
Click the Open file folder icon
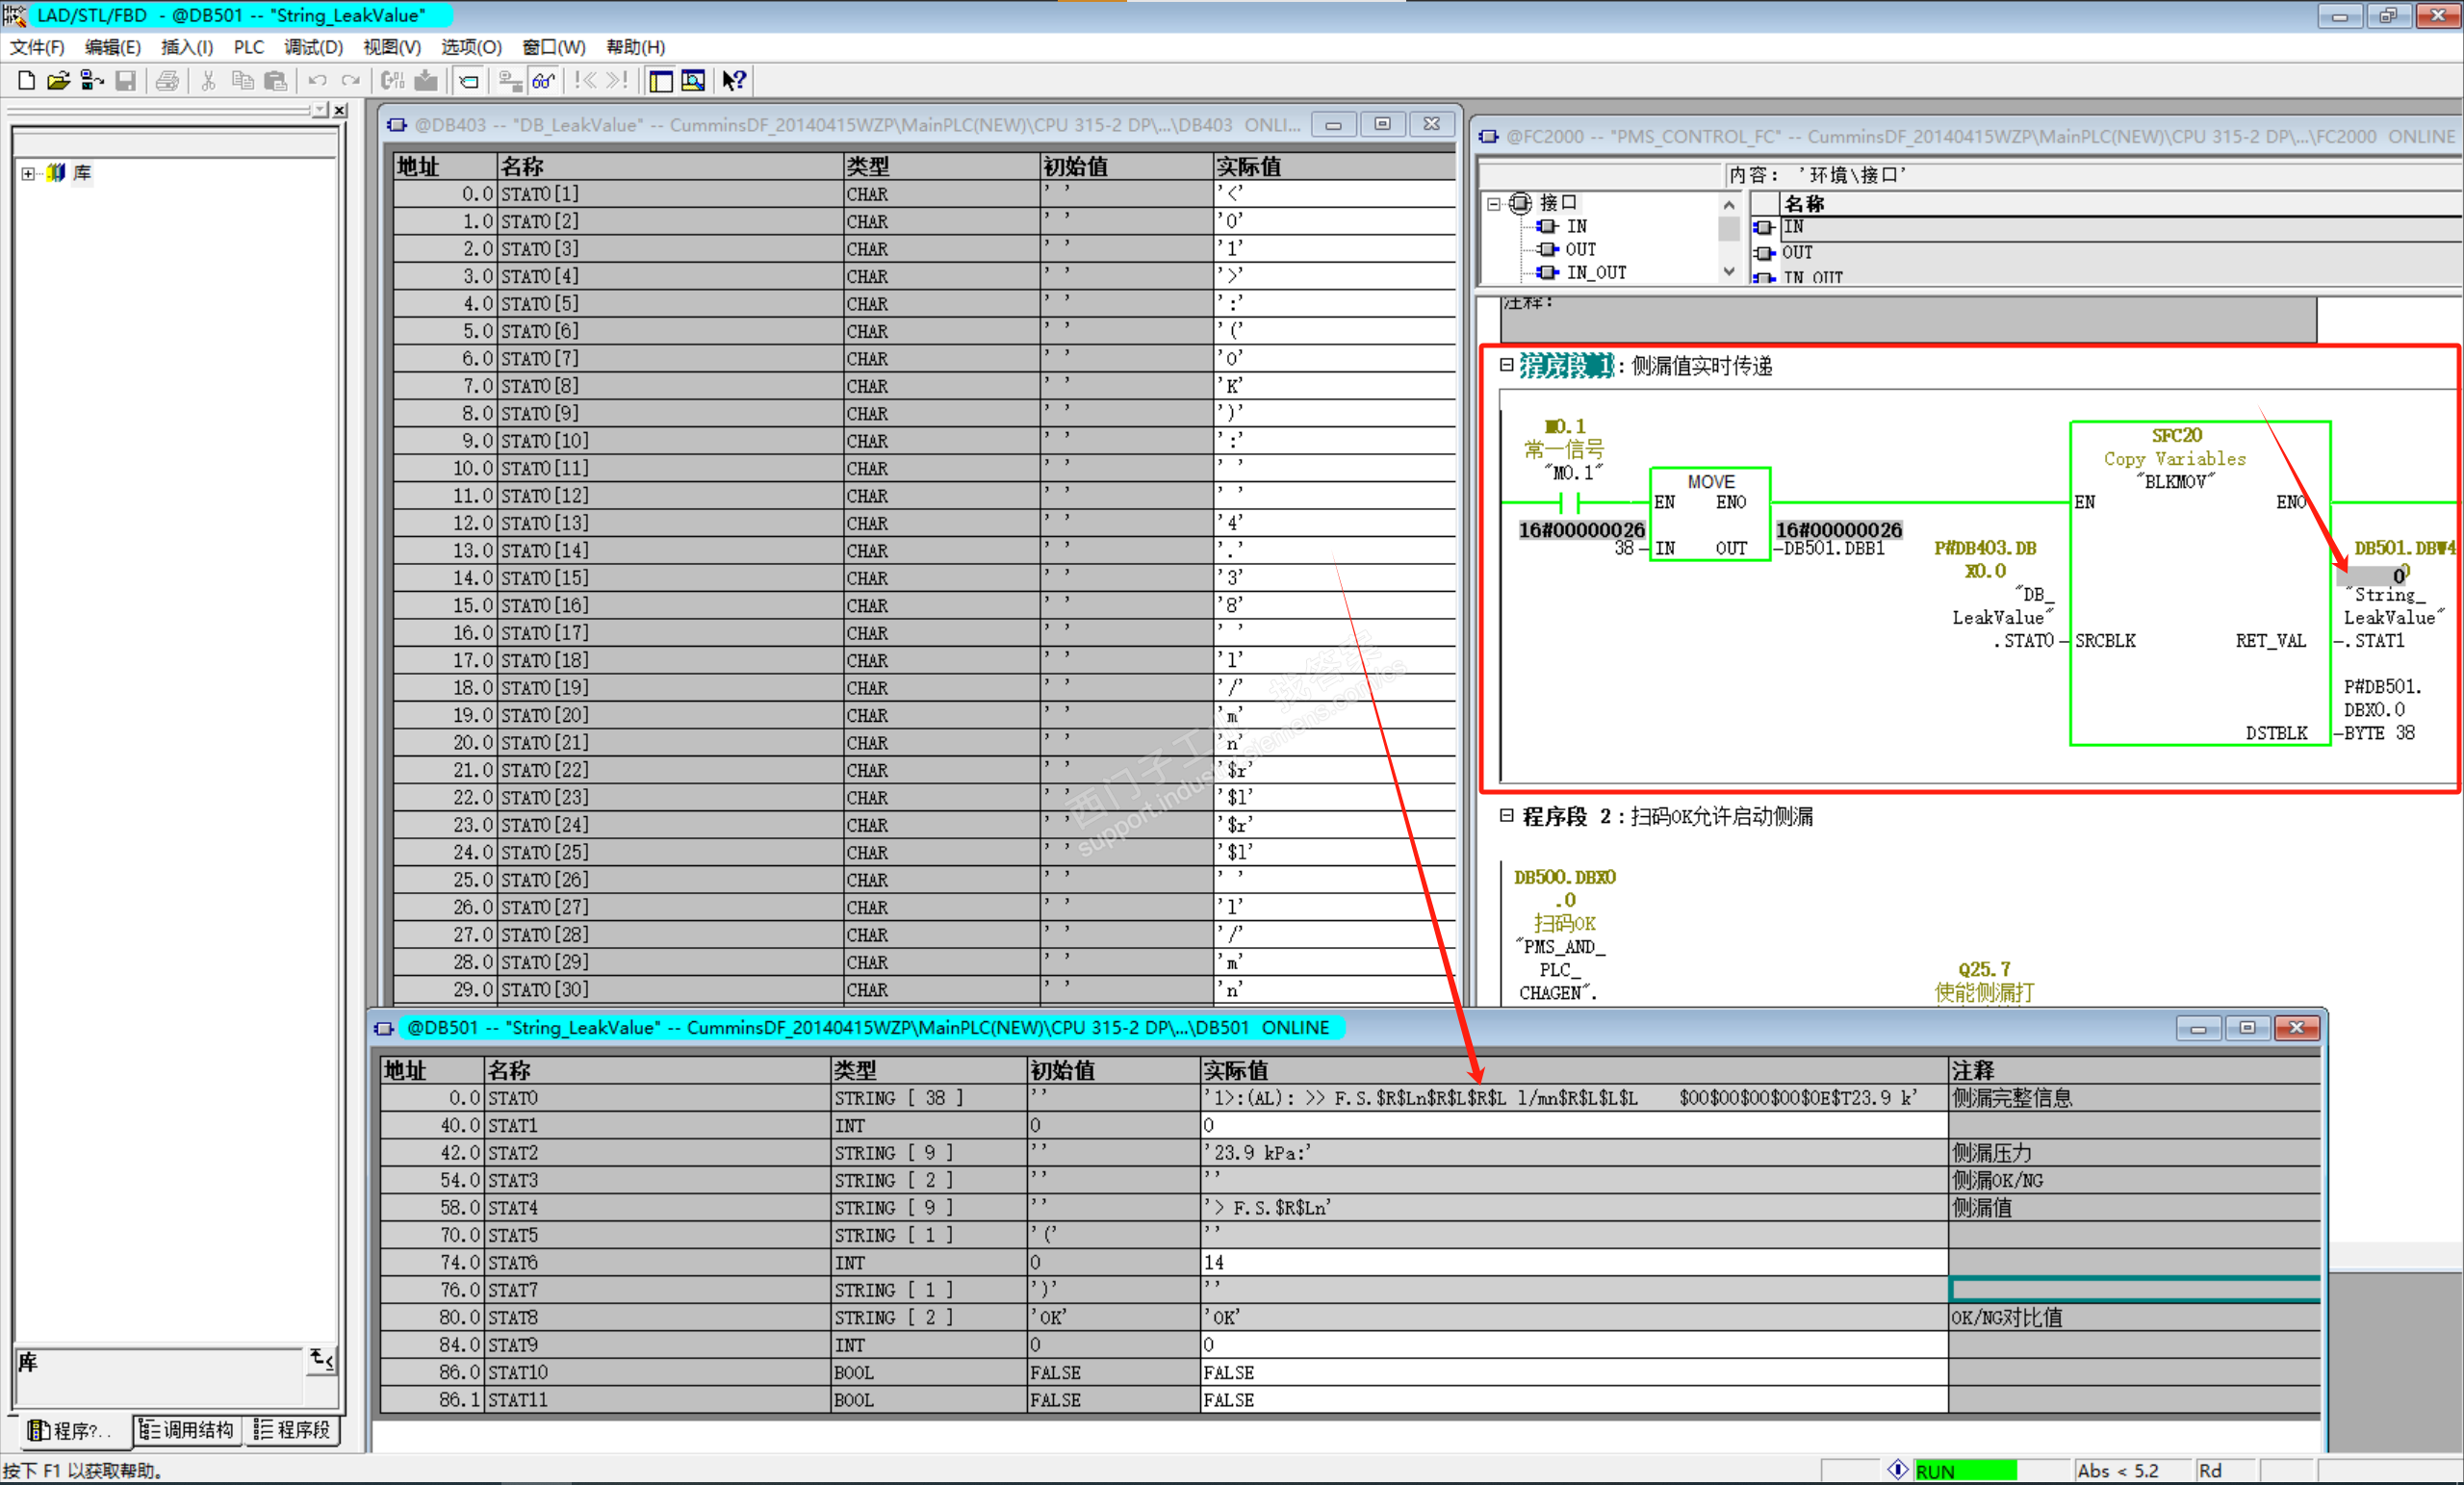point(58,81)
